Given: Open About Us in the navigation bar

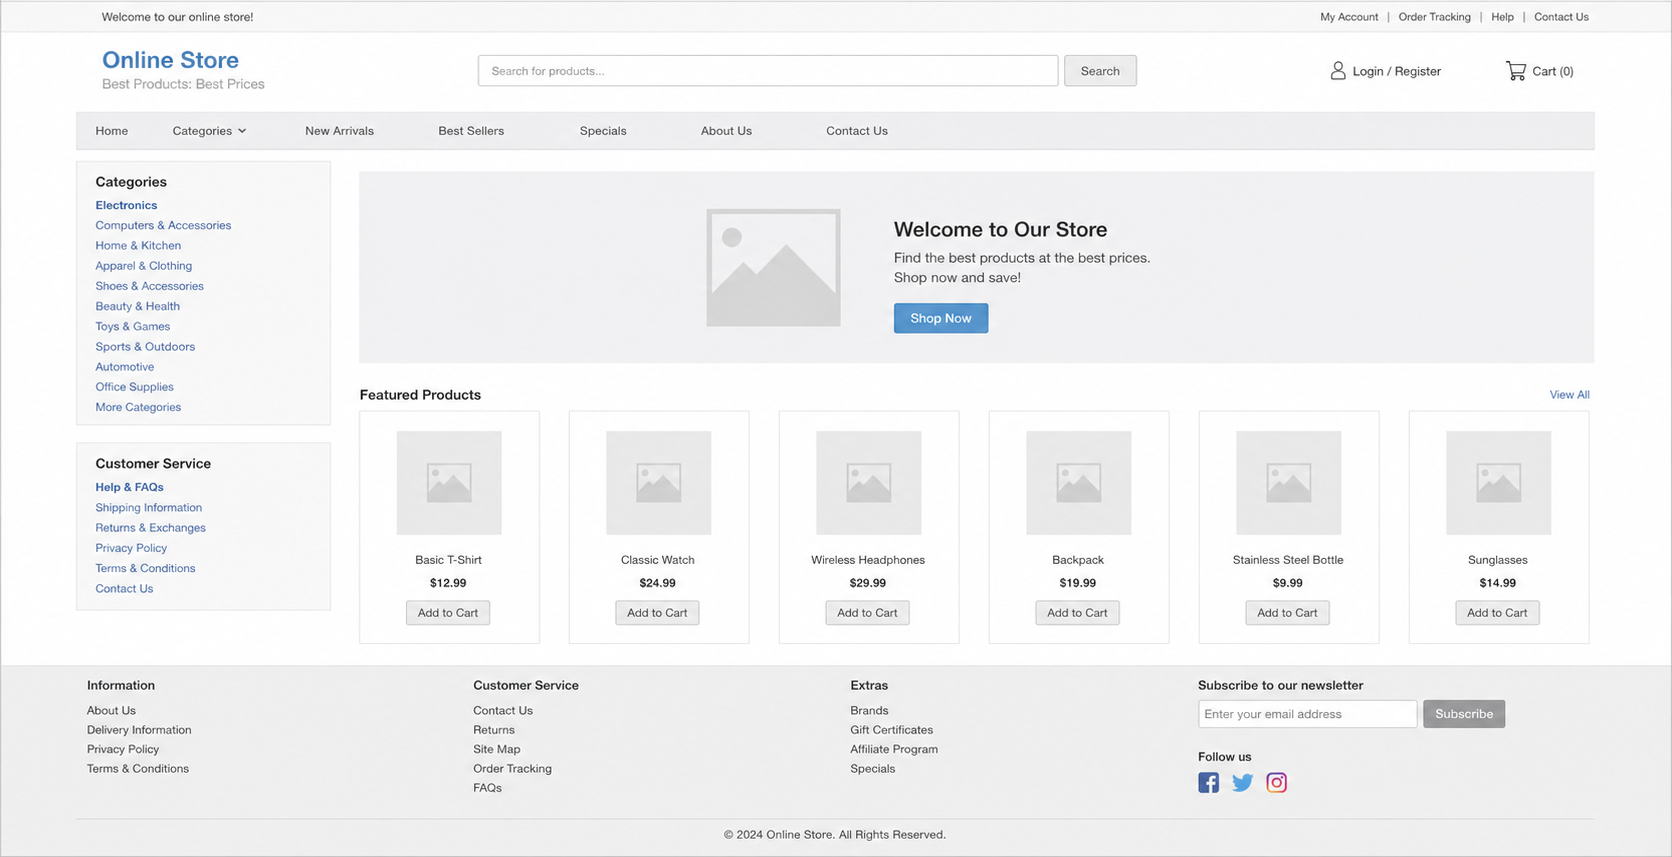Looking at the screenshot, I should 726,131.
